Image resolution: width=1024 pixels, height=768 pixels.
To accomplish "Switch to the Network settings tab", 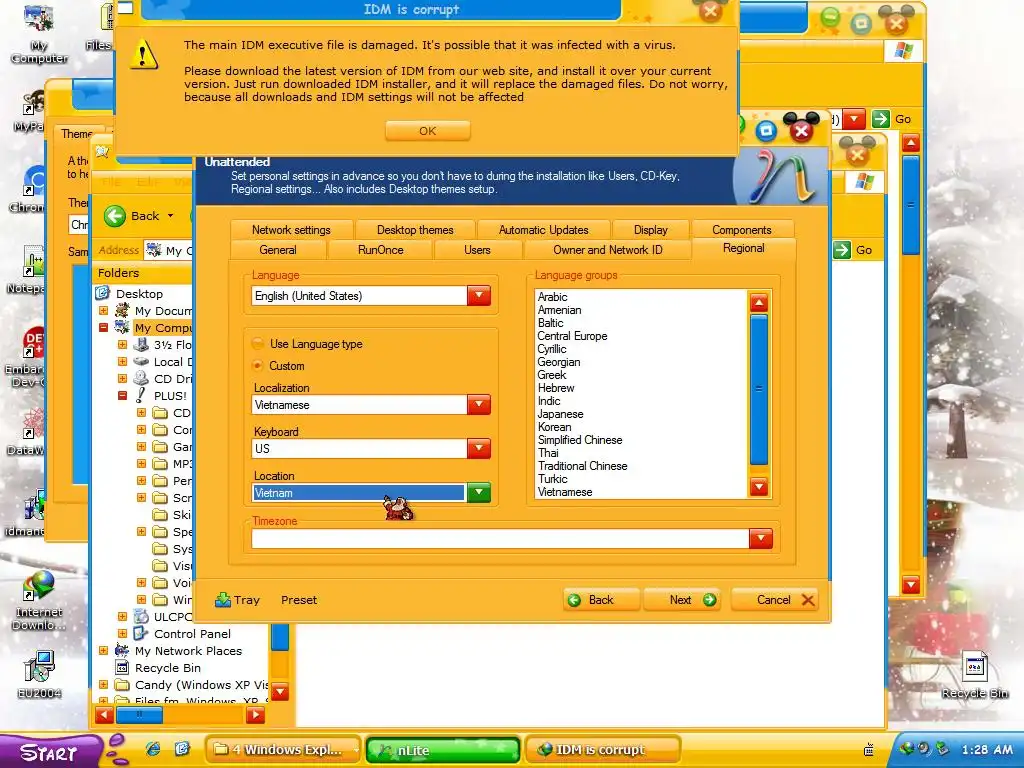I will pos(291,230).
